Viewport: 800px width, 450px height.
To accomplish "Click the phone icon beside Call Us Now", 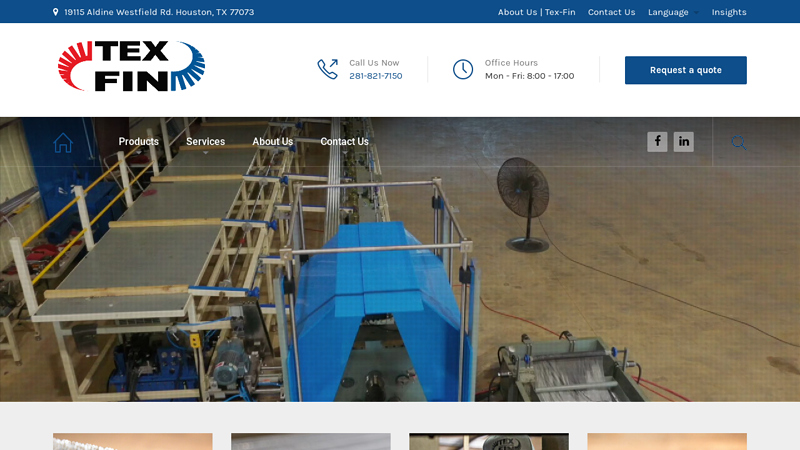I will tap(328, 69).
